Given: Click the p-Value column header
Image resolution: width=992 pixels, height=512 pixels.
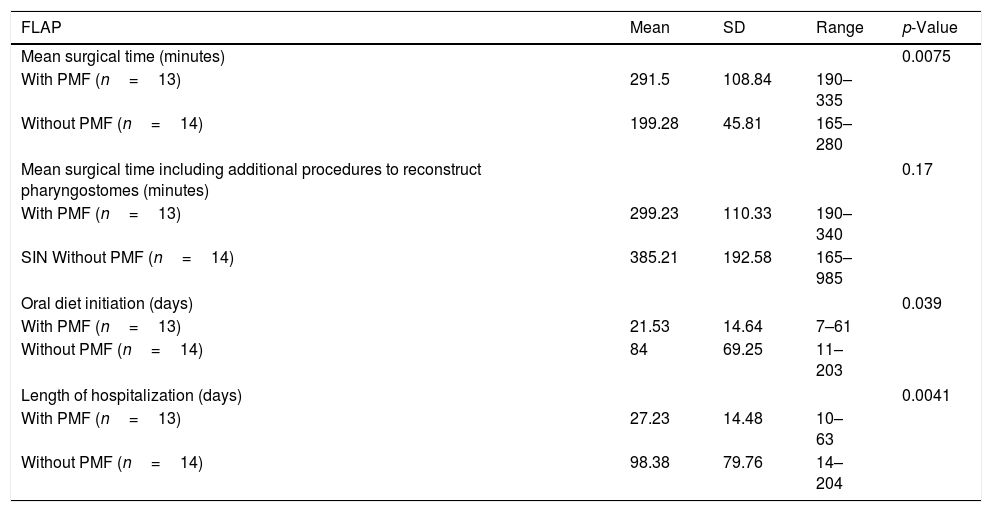Looking at the screenshot, I should pyautogui.click(x=929, y=28).
